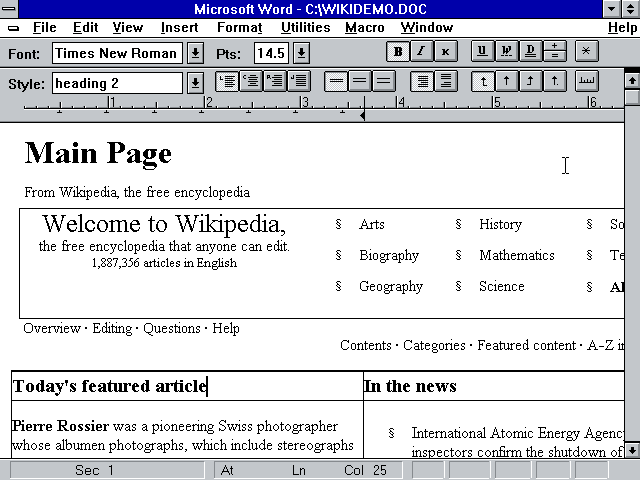Screen dimensions: 640x480
Task: Click the Editing link
Action: (x=112, y=329)
